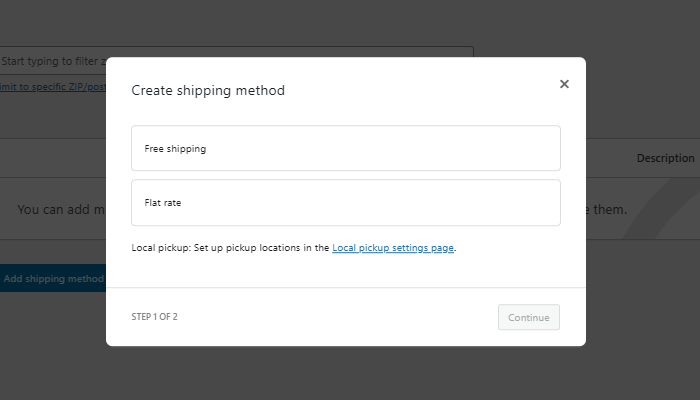
Task: Open the Local pickup settings page link
Action: 393,247
